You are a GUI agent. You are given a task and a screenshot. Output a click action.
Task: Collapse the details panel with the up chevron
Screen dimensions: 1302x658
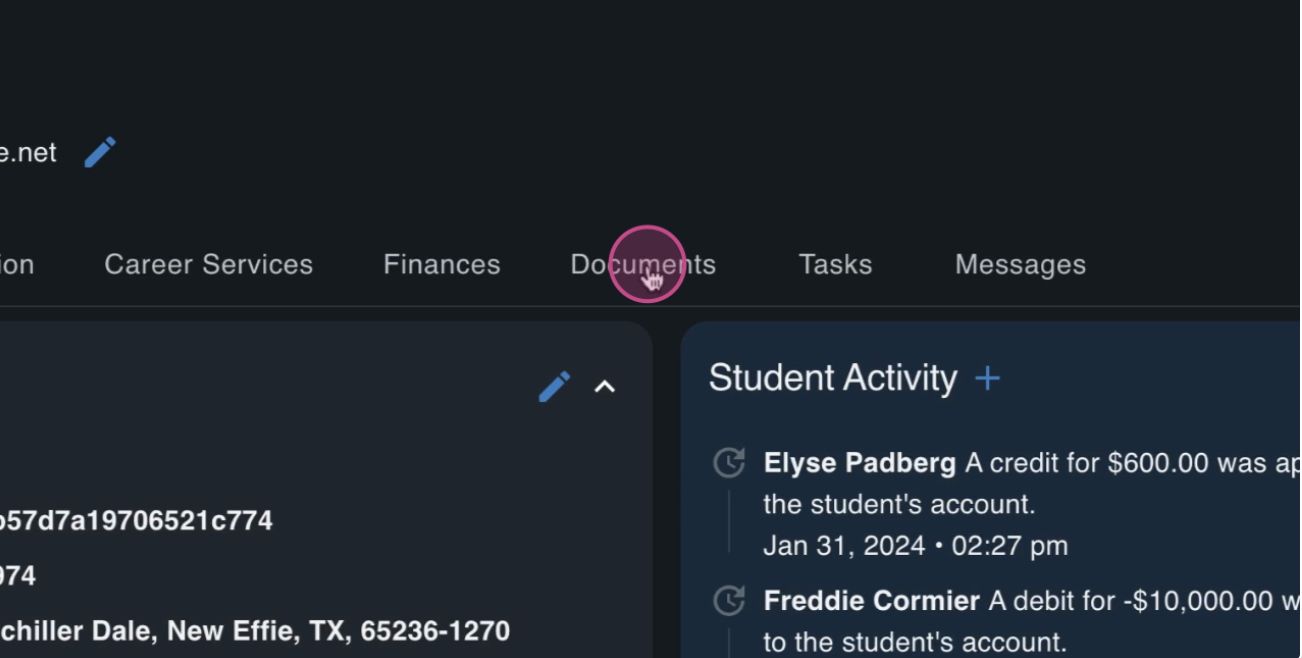click(605, 386)
